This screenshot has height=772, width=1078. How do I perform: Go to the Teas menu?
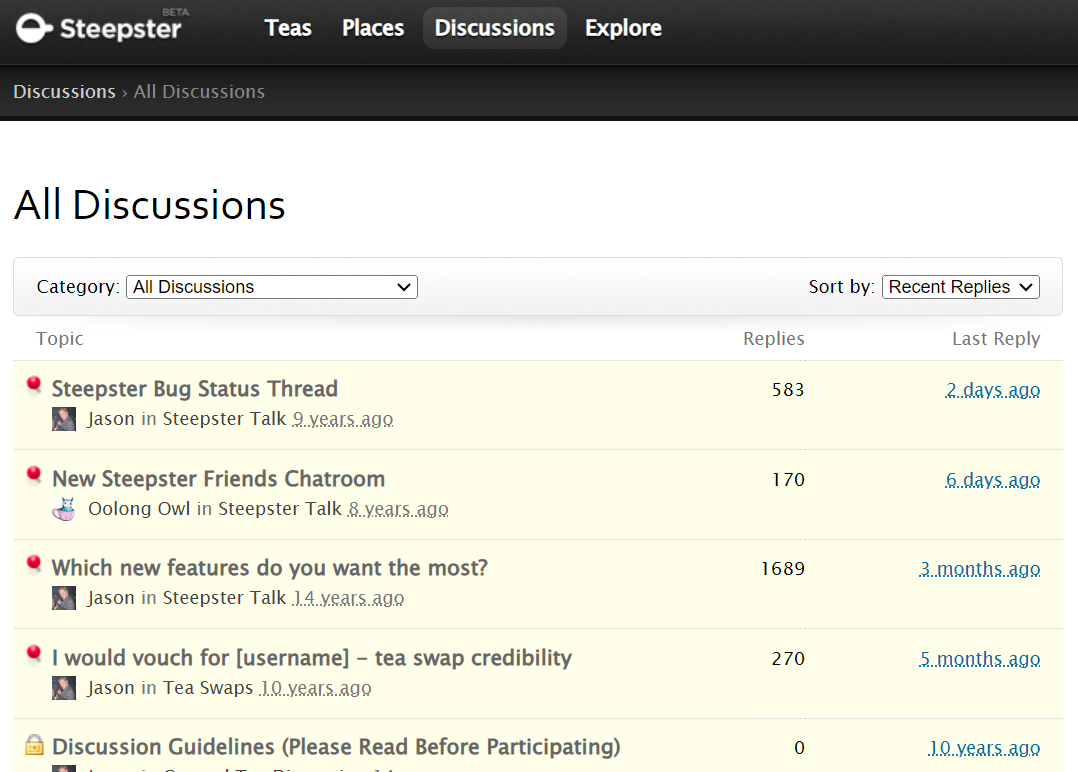pos(288,28)
